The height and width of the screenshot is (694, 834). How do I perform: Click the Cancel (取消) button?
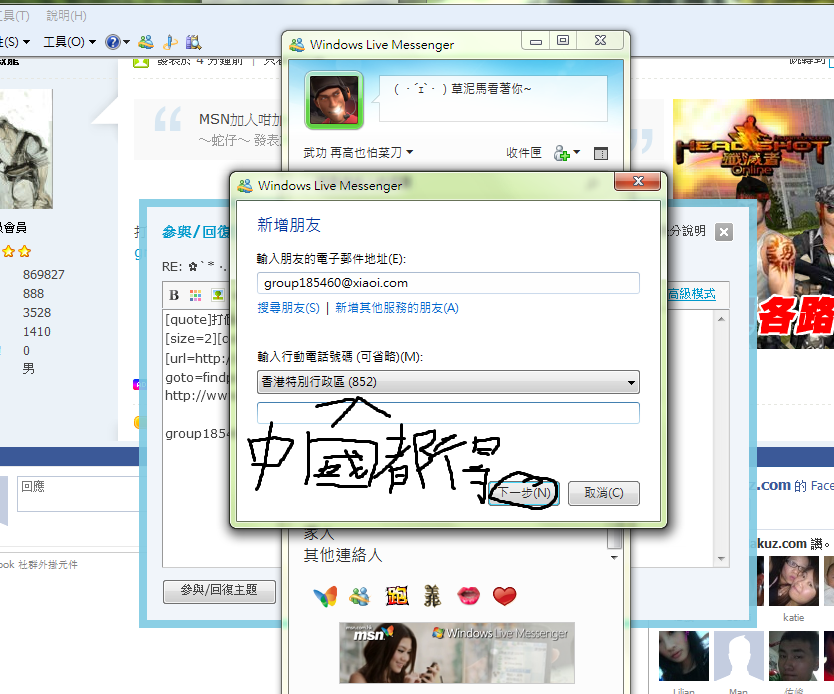coord(604,493)
